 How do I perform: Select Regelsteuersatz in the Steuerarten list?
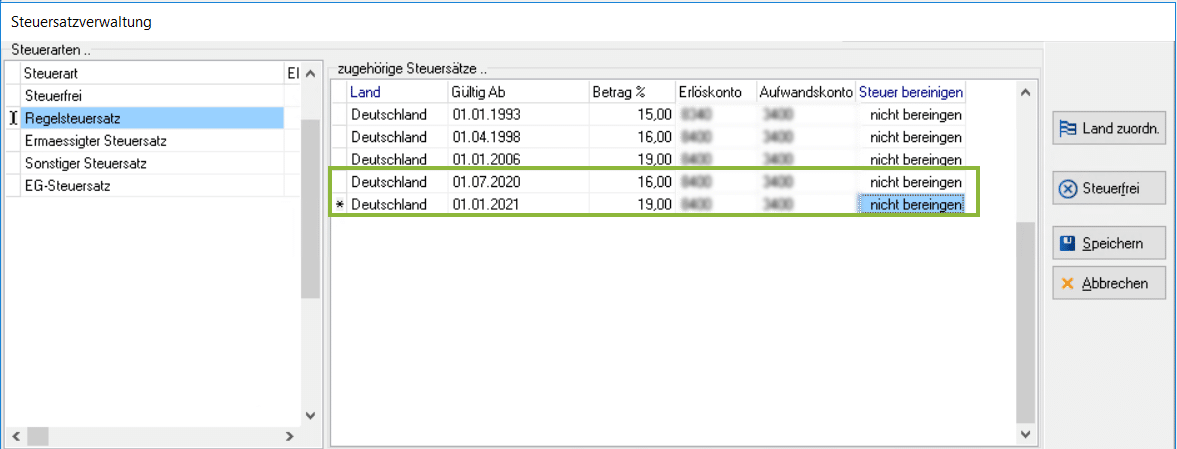coord(152,119)
